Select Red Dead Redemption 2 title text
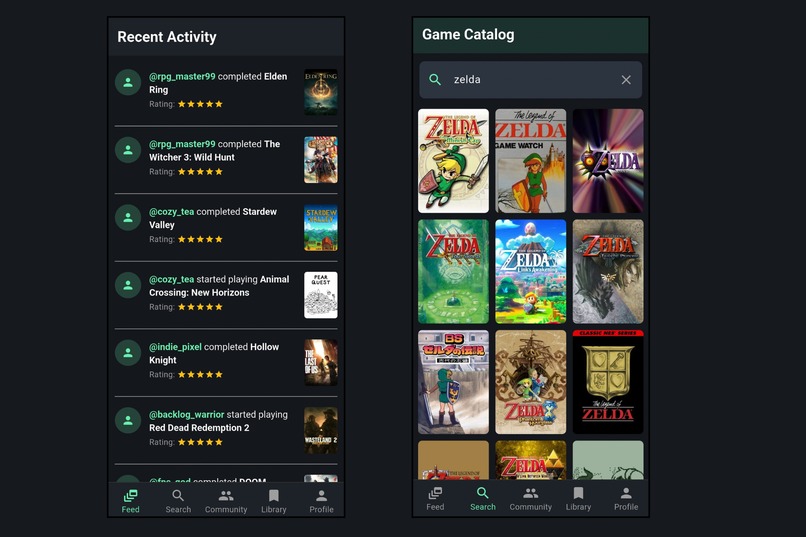806x537 pixels. 199,428
